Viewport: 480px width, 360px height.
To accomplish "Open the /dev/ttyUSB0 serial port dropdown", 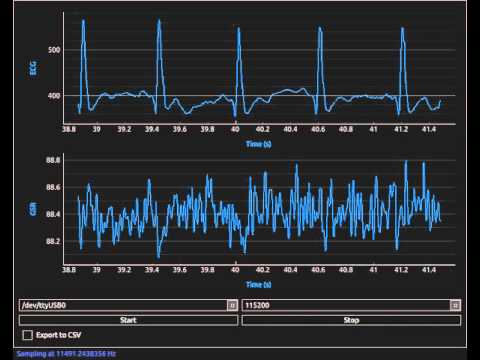I will (x=129, y=305).
